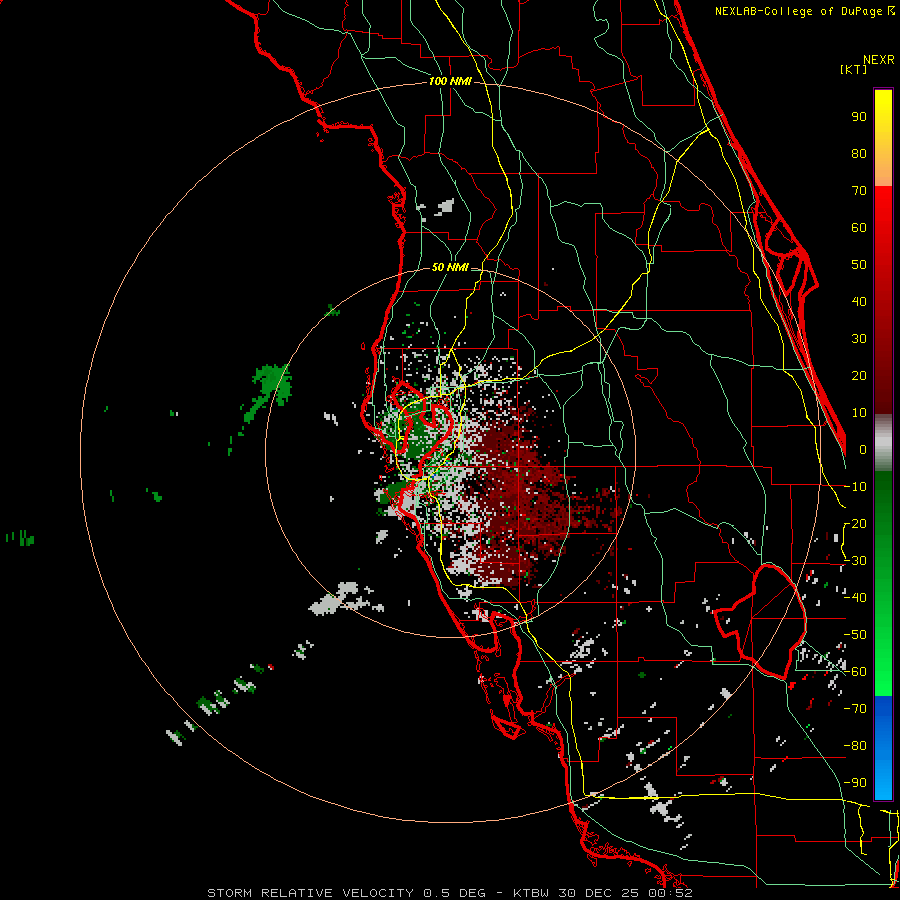Click the [KT] units label
This screenshot has width=900, height=900.
click(x=853, y=69)
